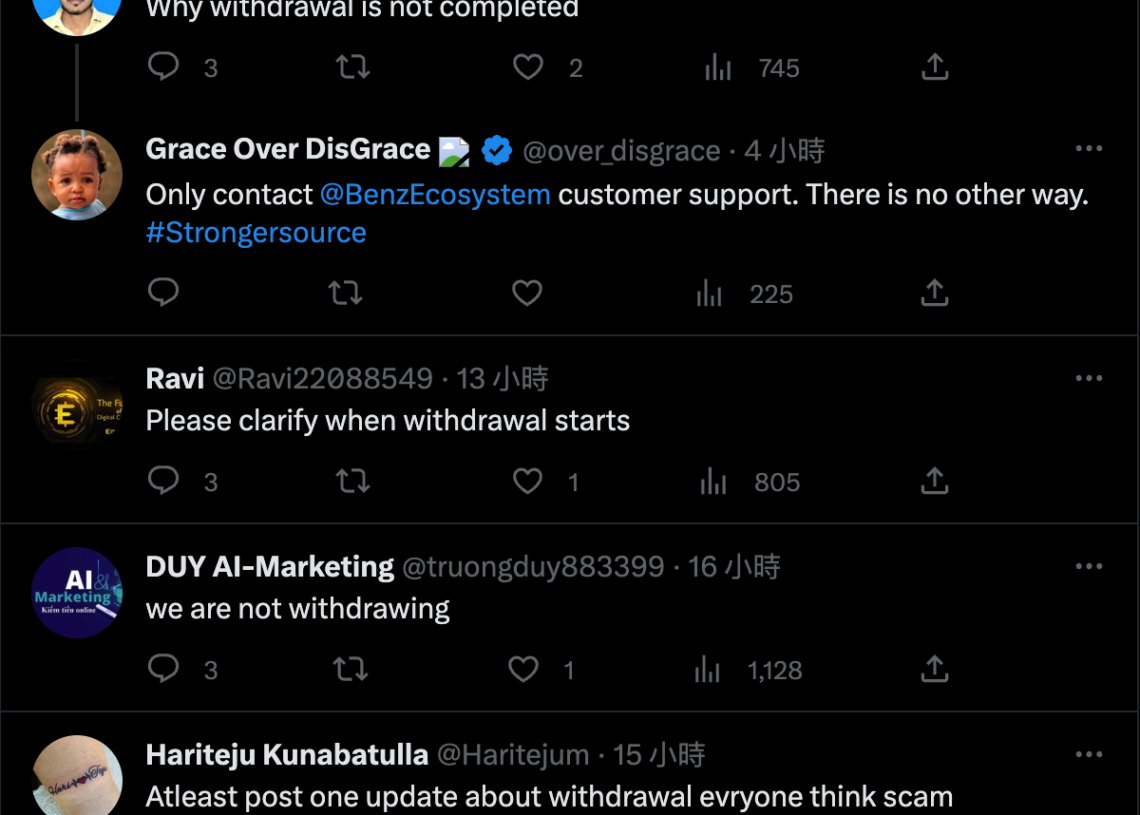
Task: Open more options for Grace Over DisGrace's tweet
Action: point(1088,149)
